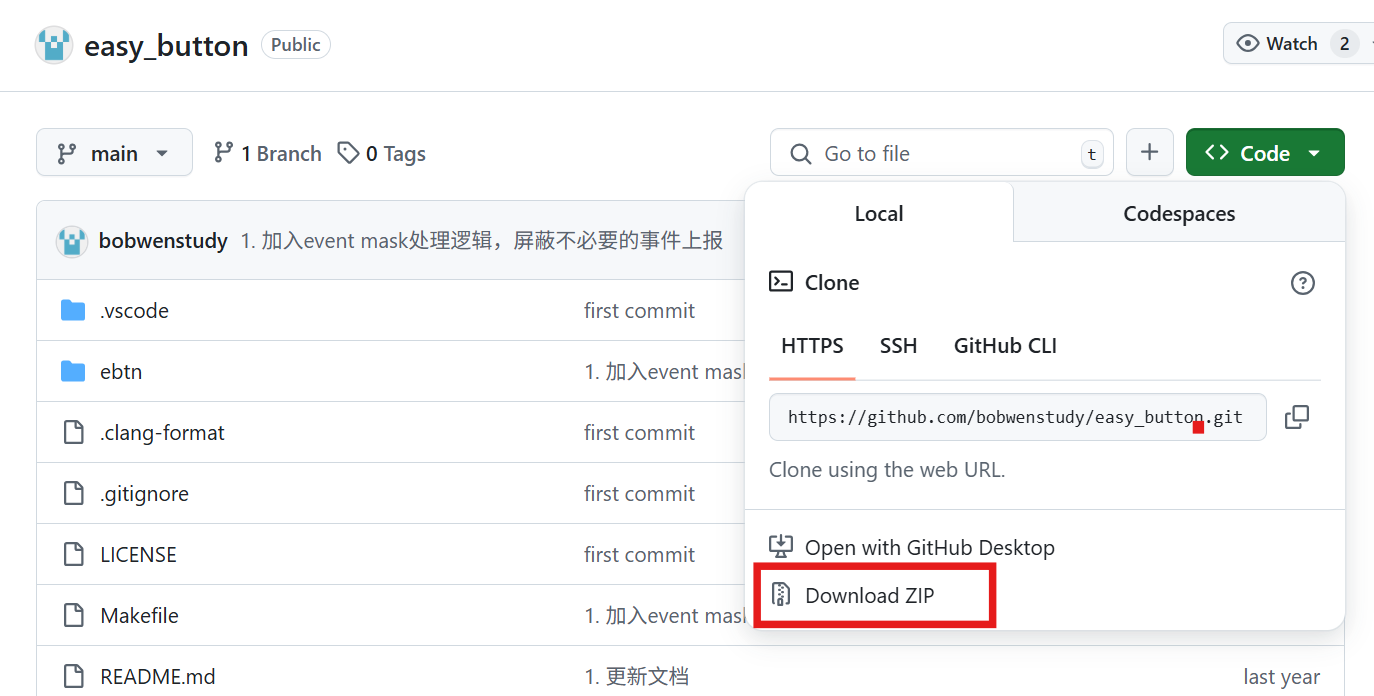1374x696 pixels.
Task: Open the easy_button repository title link
Action: point(166,46)
